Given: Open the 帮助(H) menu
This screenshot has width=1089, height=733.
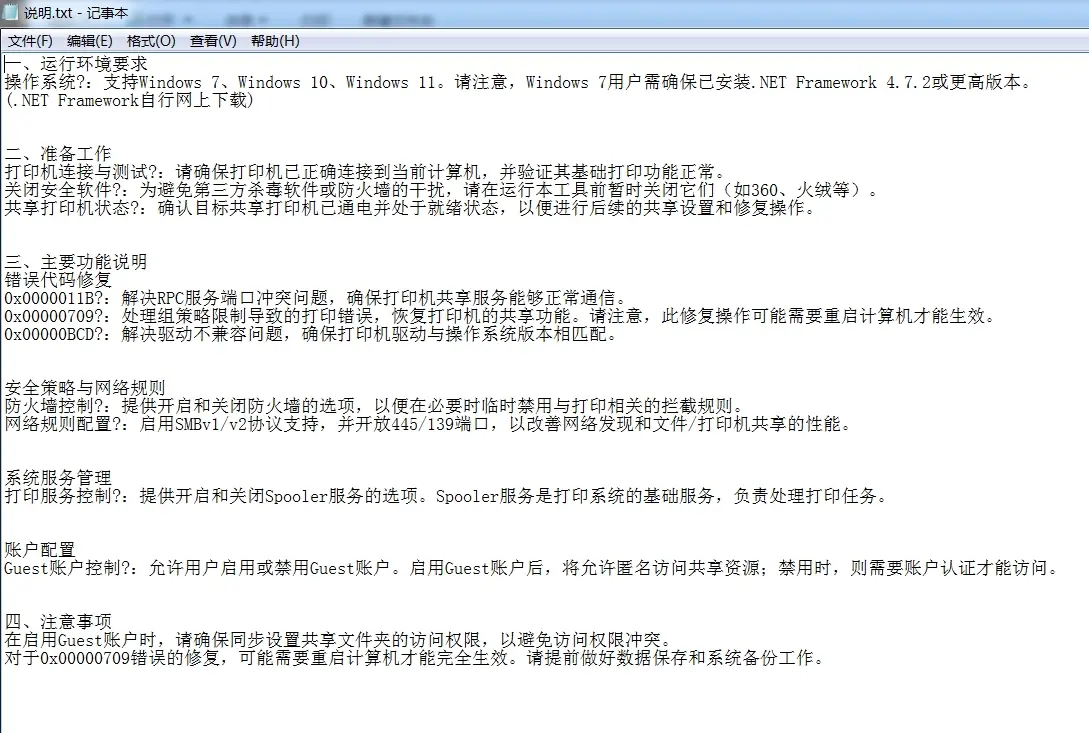Looking at the screenshot, I should [275, 41].
